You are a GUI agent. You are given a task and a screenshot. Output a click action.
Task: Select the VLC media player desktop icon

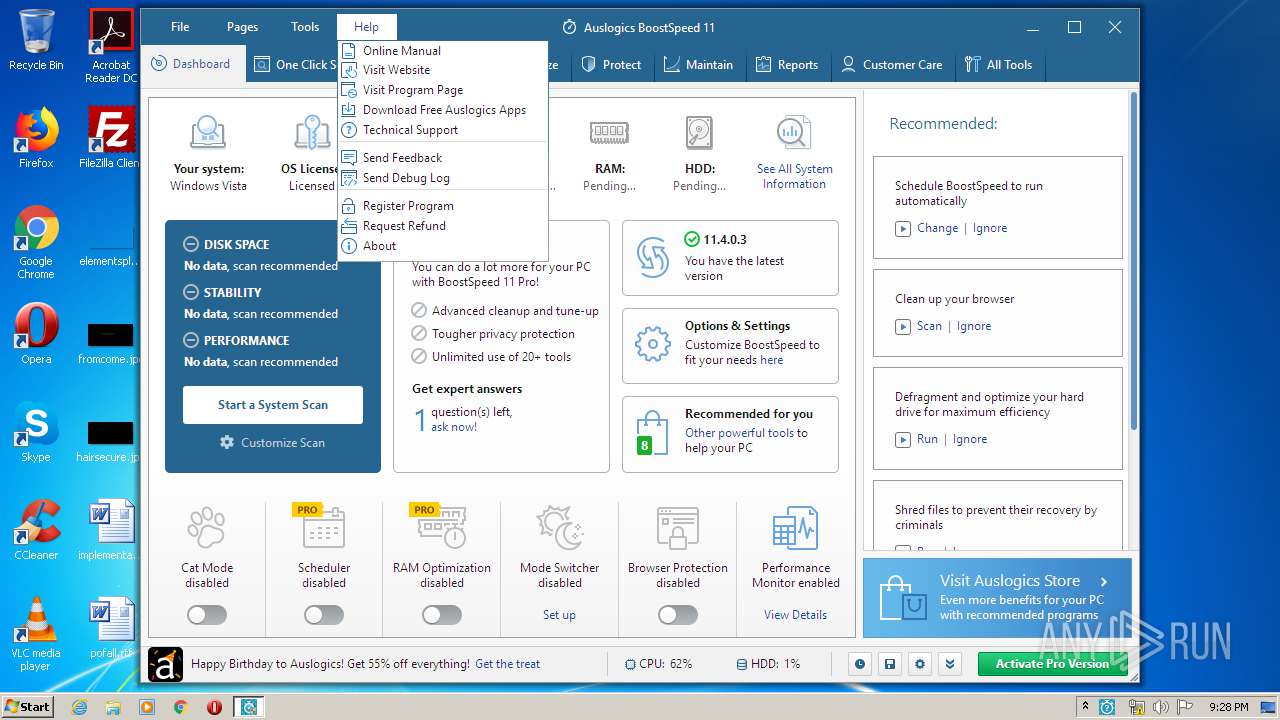pyautogui.click(x=36, y=634)
